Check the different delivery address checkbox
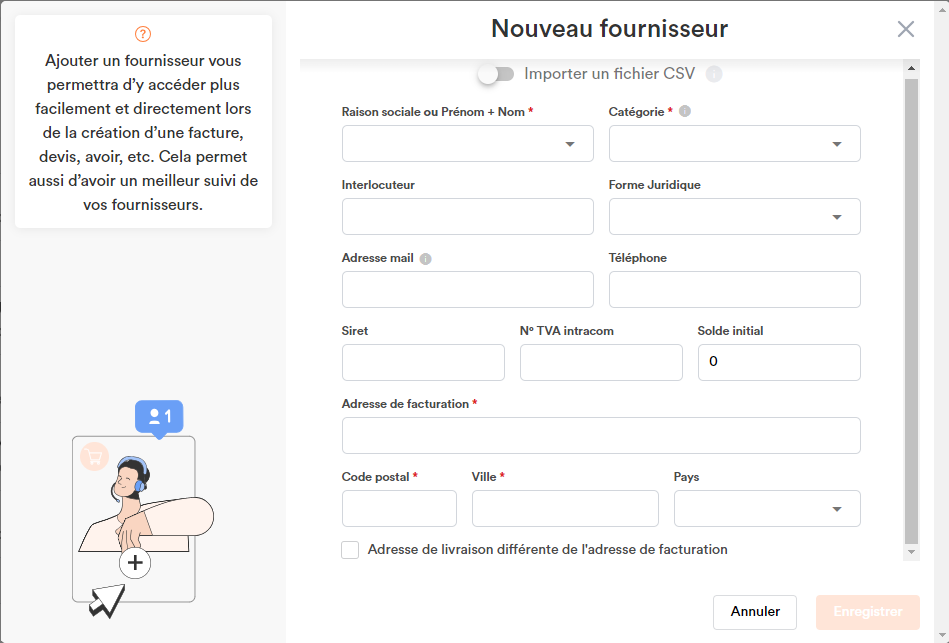 (350, 550)
